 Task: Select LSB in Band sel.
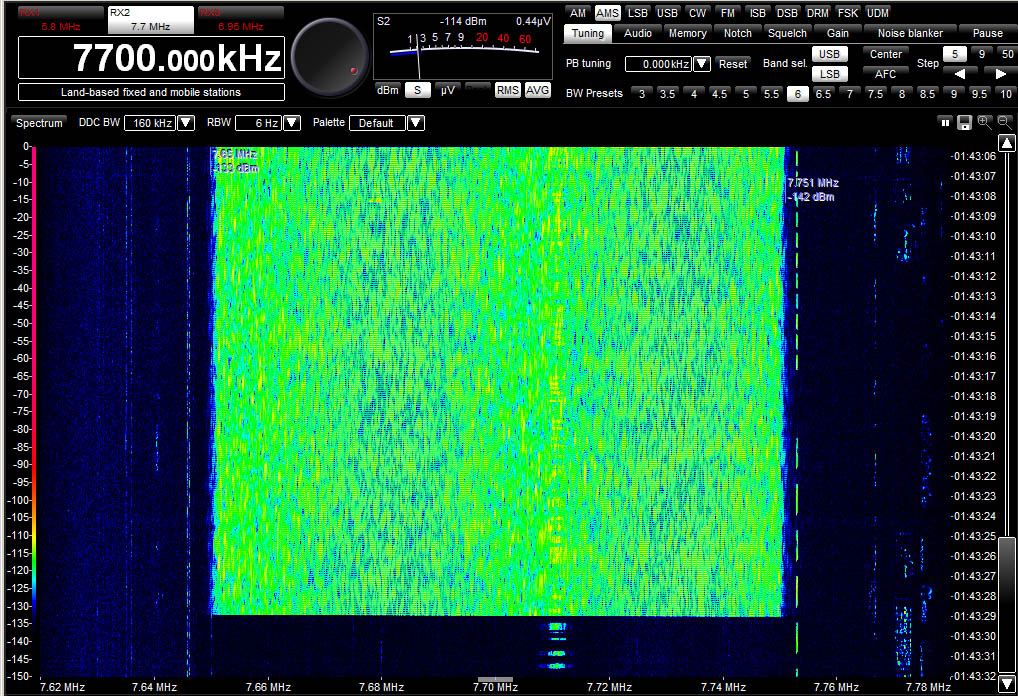pyautogui.click(x=829, y=74)
